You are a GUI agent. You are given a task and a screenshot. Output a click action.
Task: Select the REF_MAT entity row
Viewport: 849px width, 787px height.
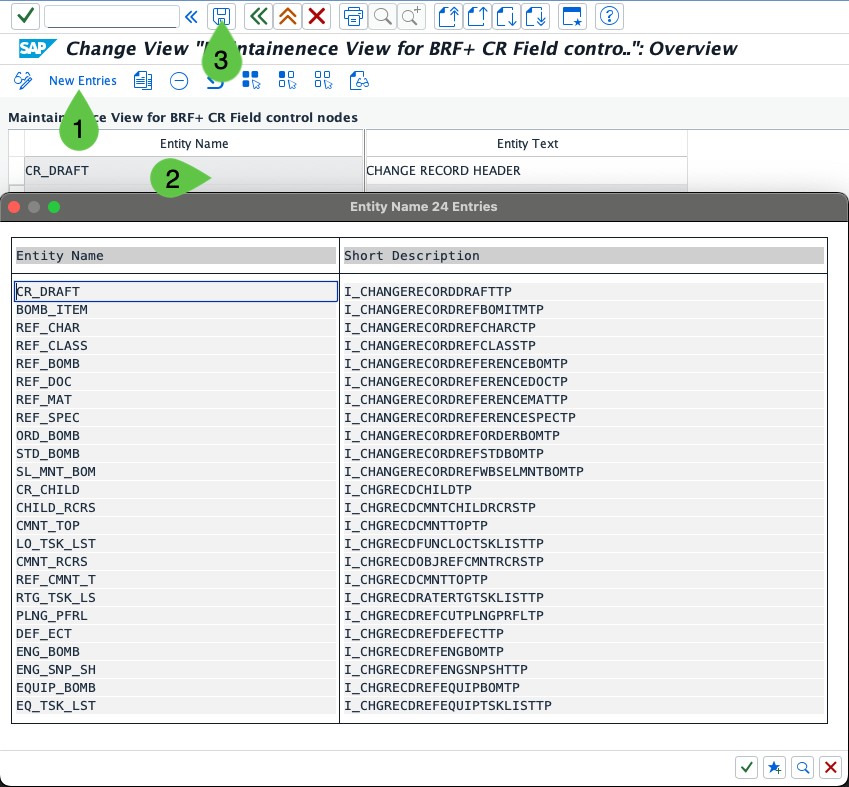(x=44, y=400)
